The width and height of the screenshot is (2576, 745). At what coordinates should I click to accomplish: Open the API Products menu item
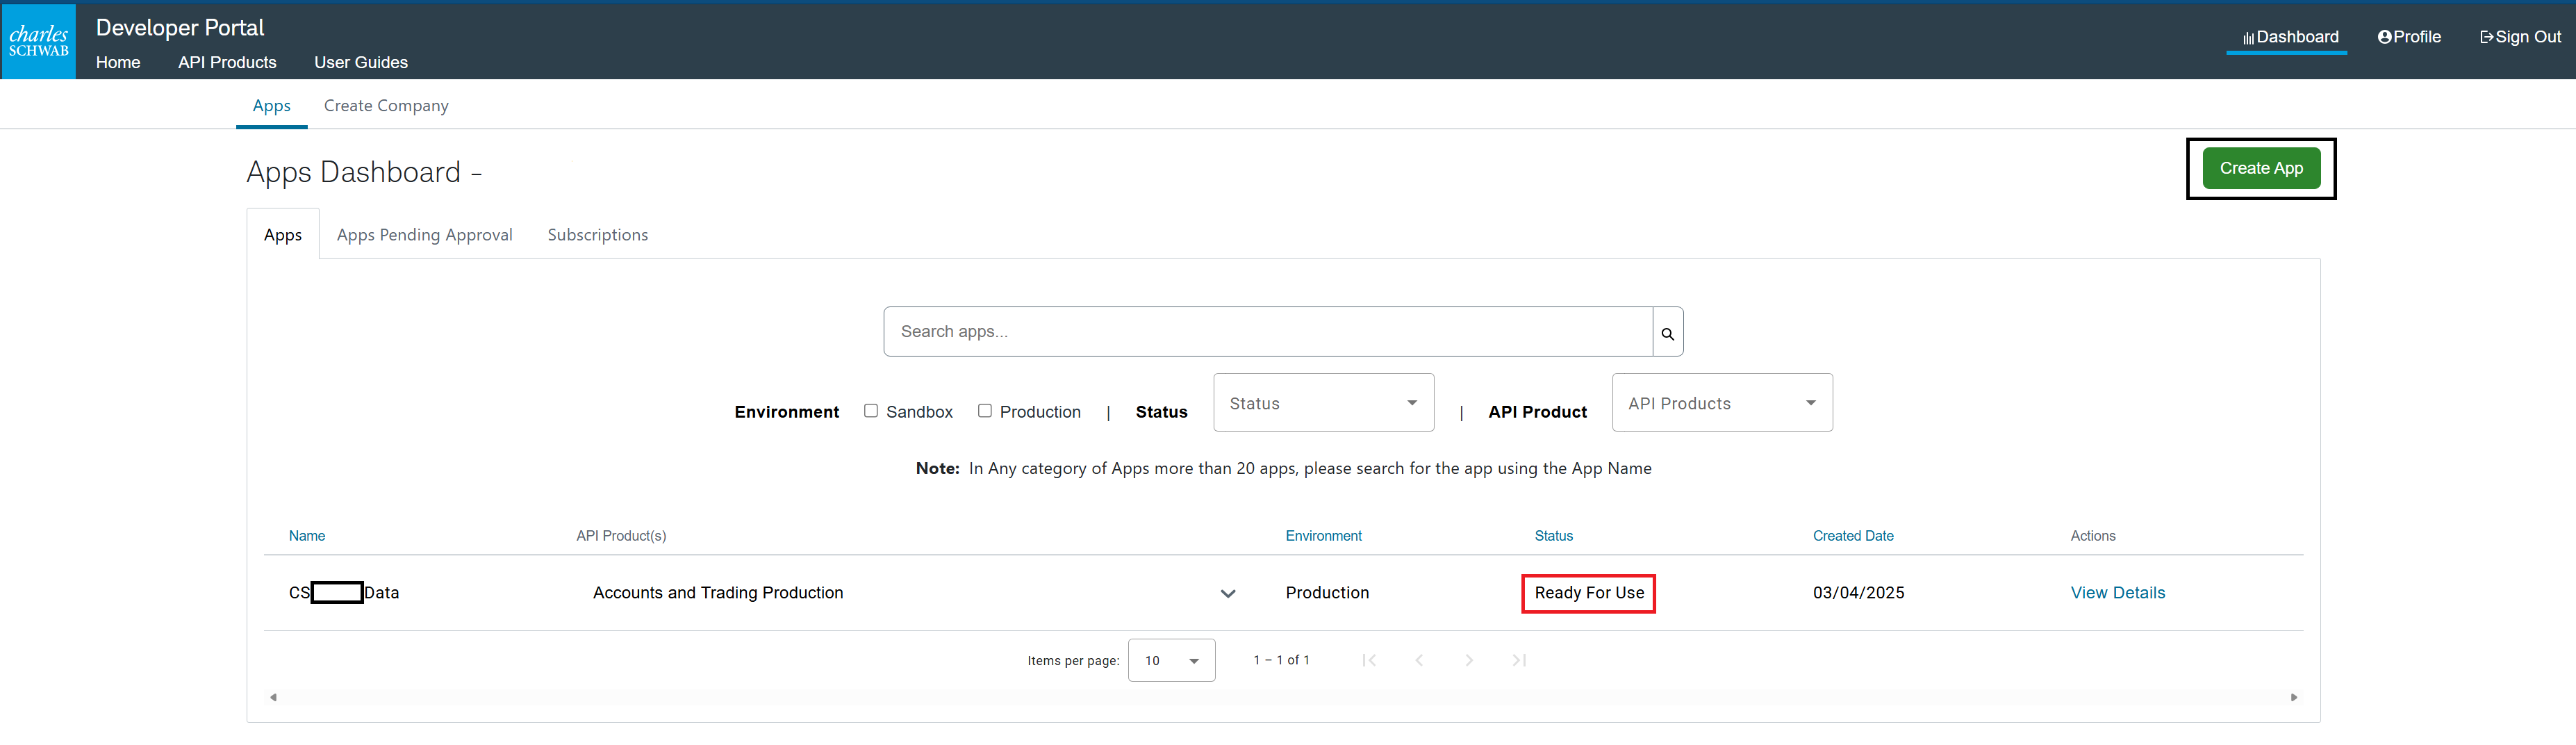[x=227, y=62]
